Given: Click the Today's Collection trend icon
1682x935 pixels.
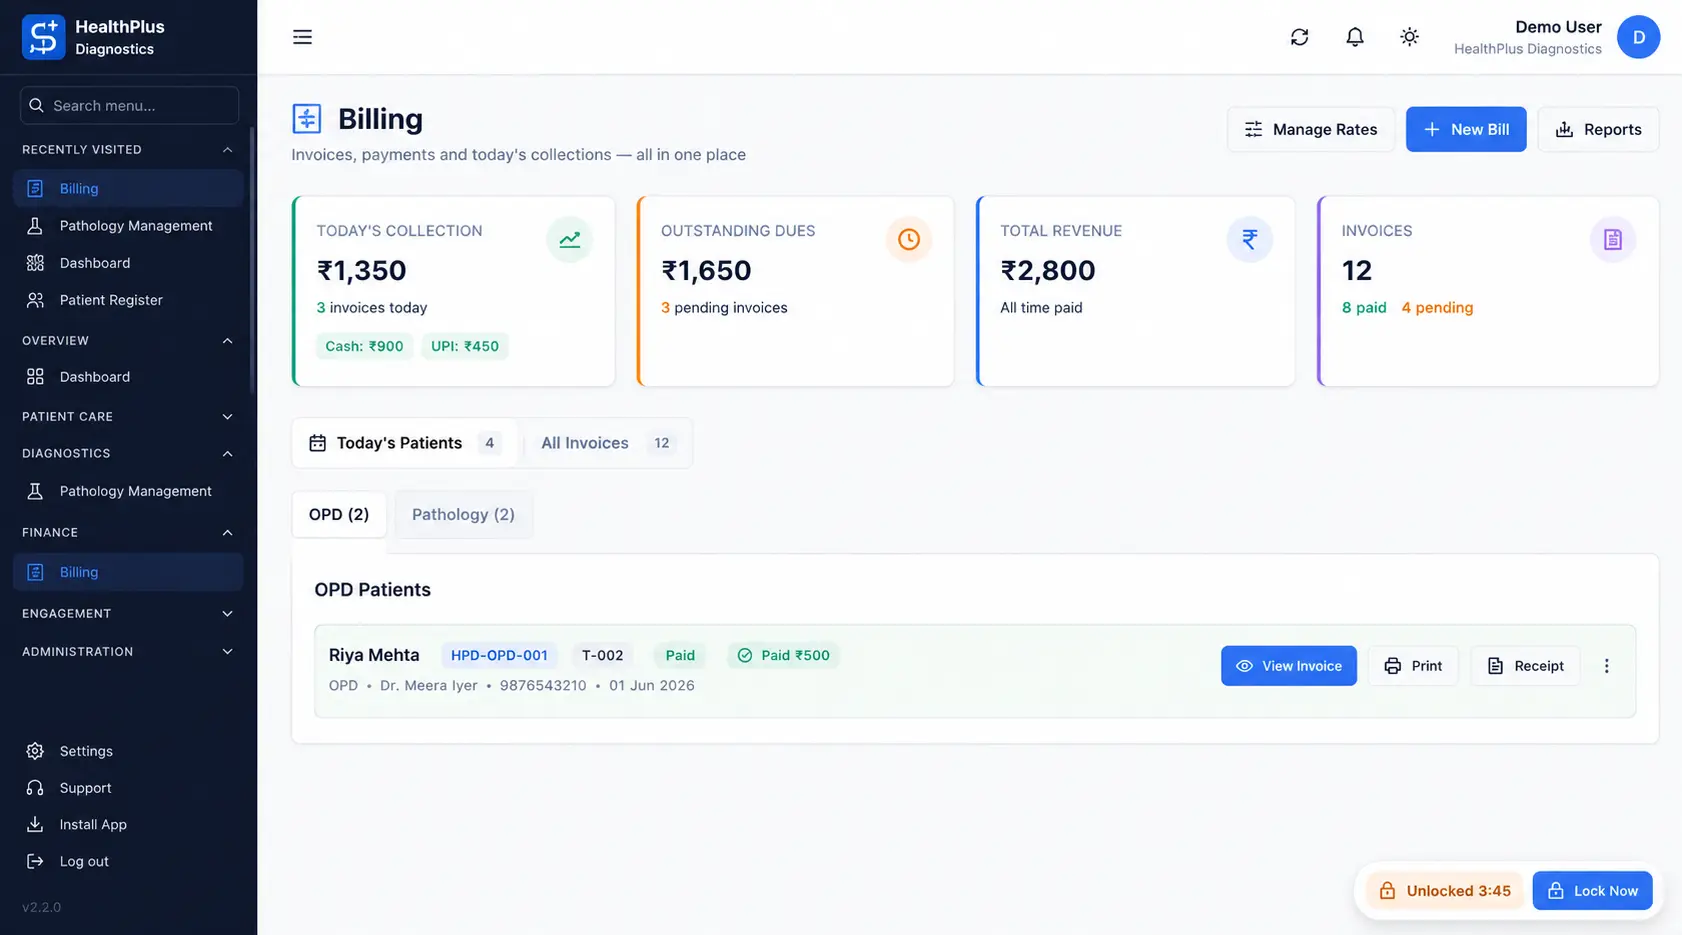Looking at the screenshot, I should point(569,240).
